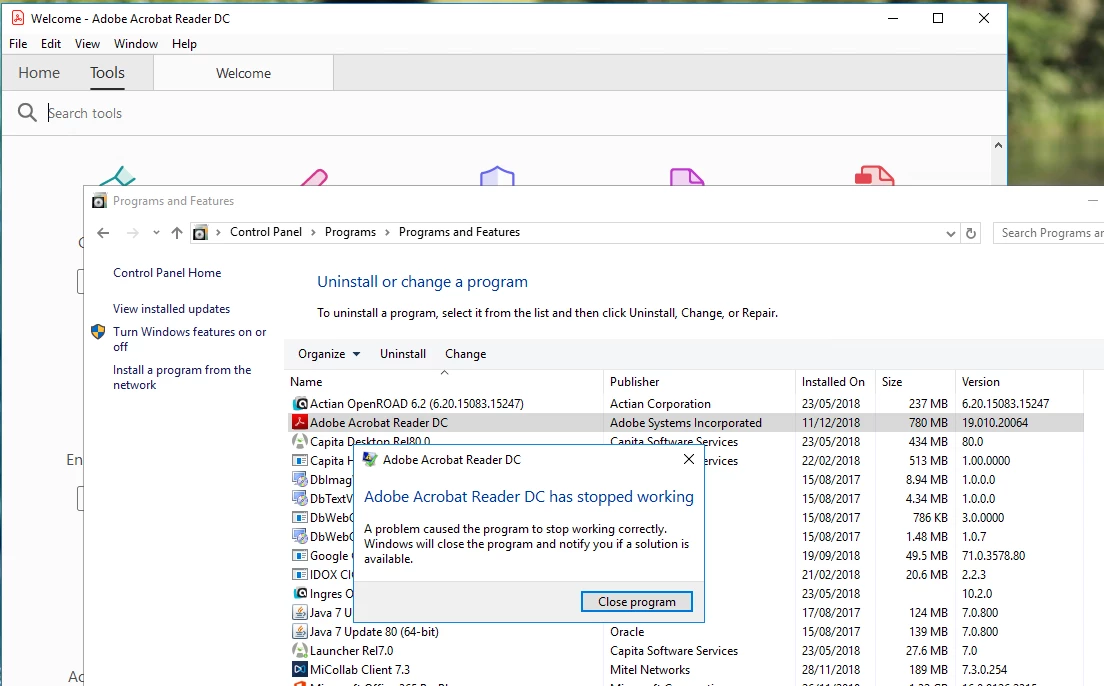The width and height of the screenshot is (1104, 686).
Task: Click the DbImag program icon in list
Action: pyautogui.click(x=300, y=480)
